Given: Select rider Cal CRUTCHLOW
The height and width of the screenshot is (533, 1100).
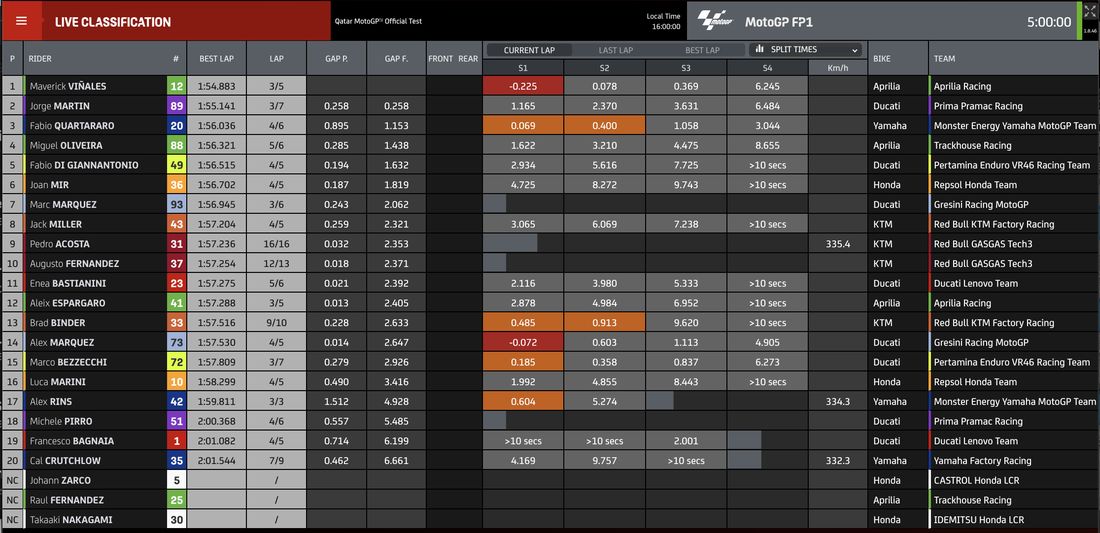Looking at the screenshot, I should (65, 461).
